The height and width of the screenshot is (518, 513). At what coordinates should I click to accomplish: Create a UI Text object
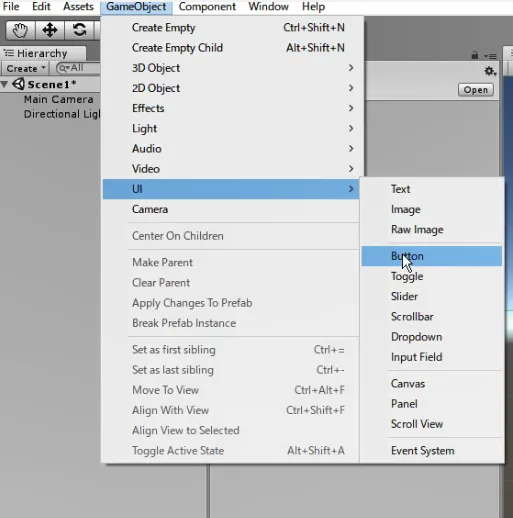[432, 189]
